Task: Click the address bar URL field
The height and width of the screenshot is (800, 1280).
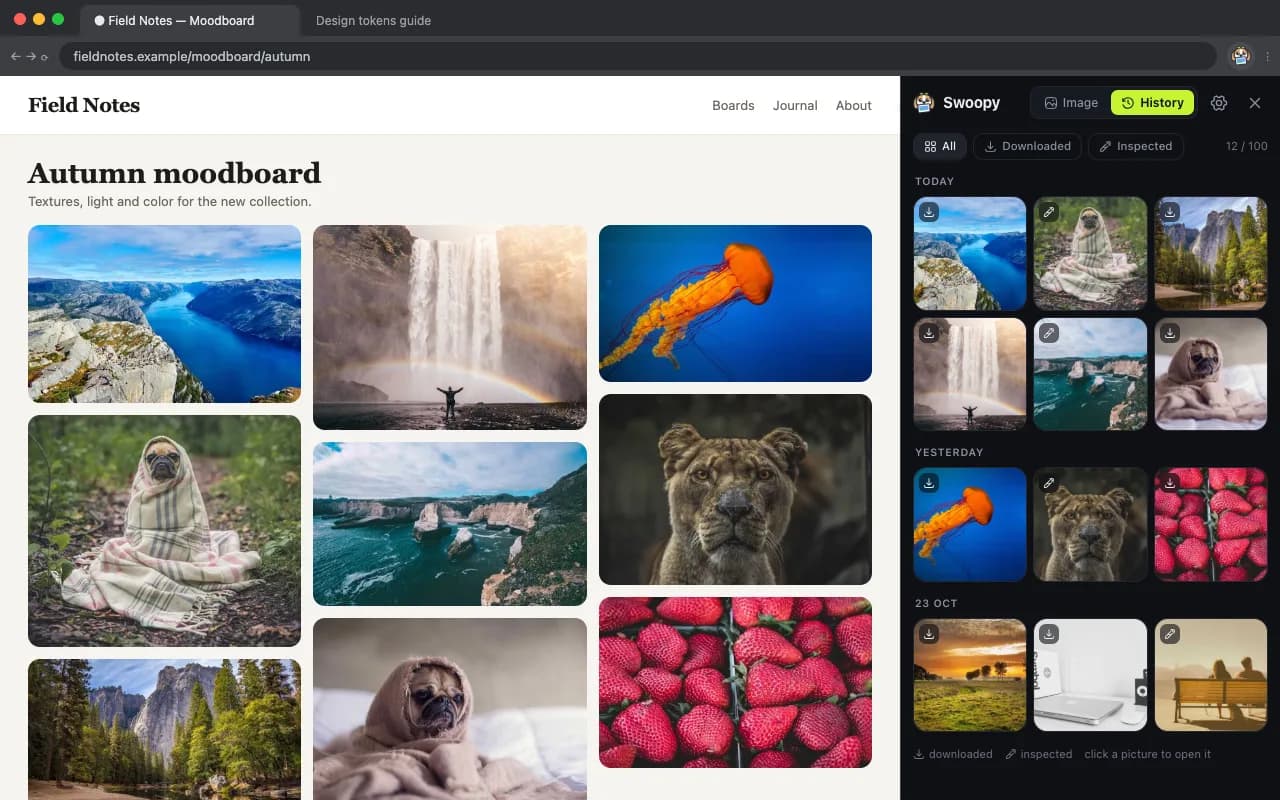Action: point(638,57)
